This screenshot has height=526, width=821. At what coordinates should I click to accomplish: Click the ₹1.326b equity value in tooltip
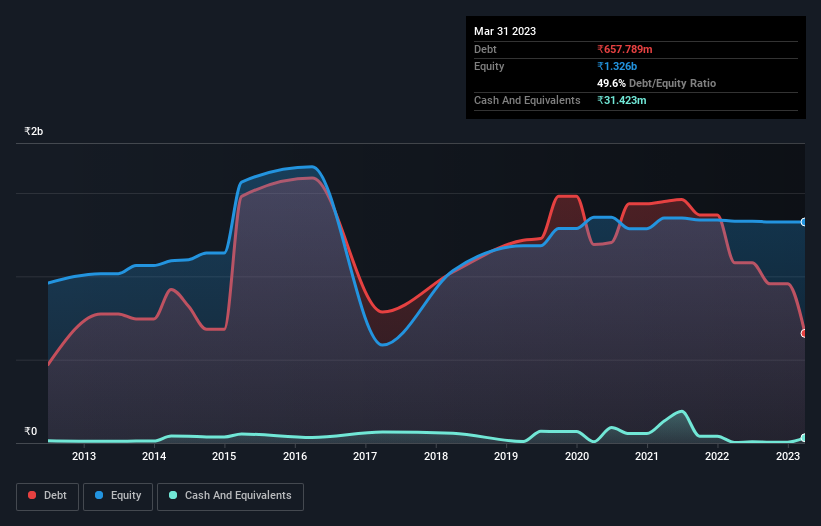(617, 66)
